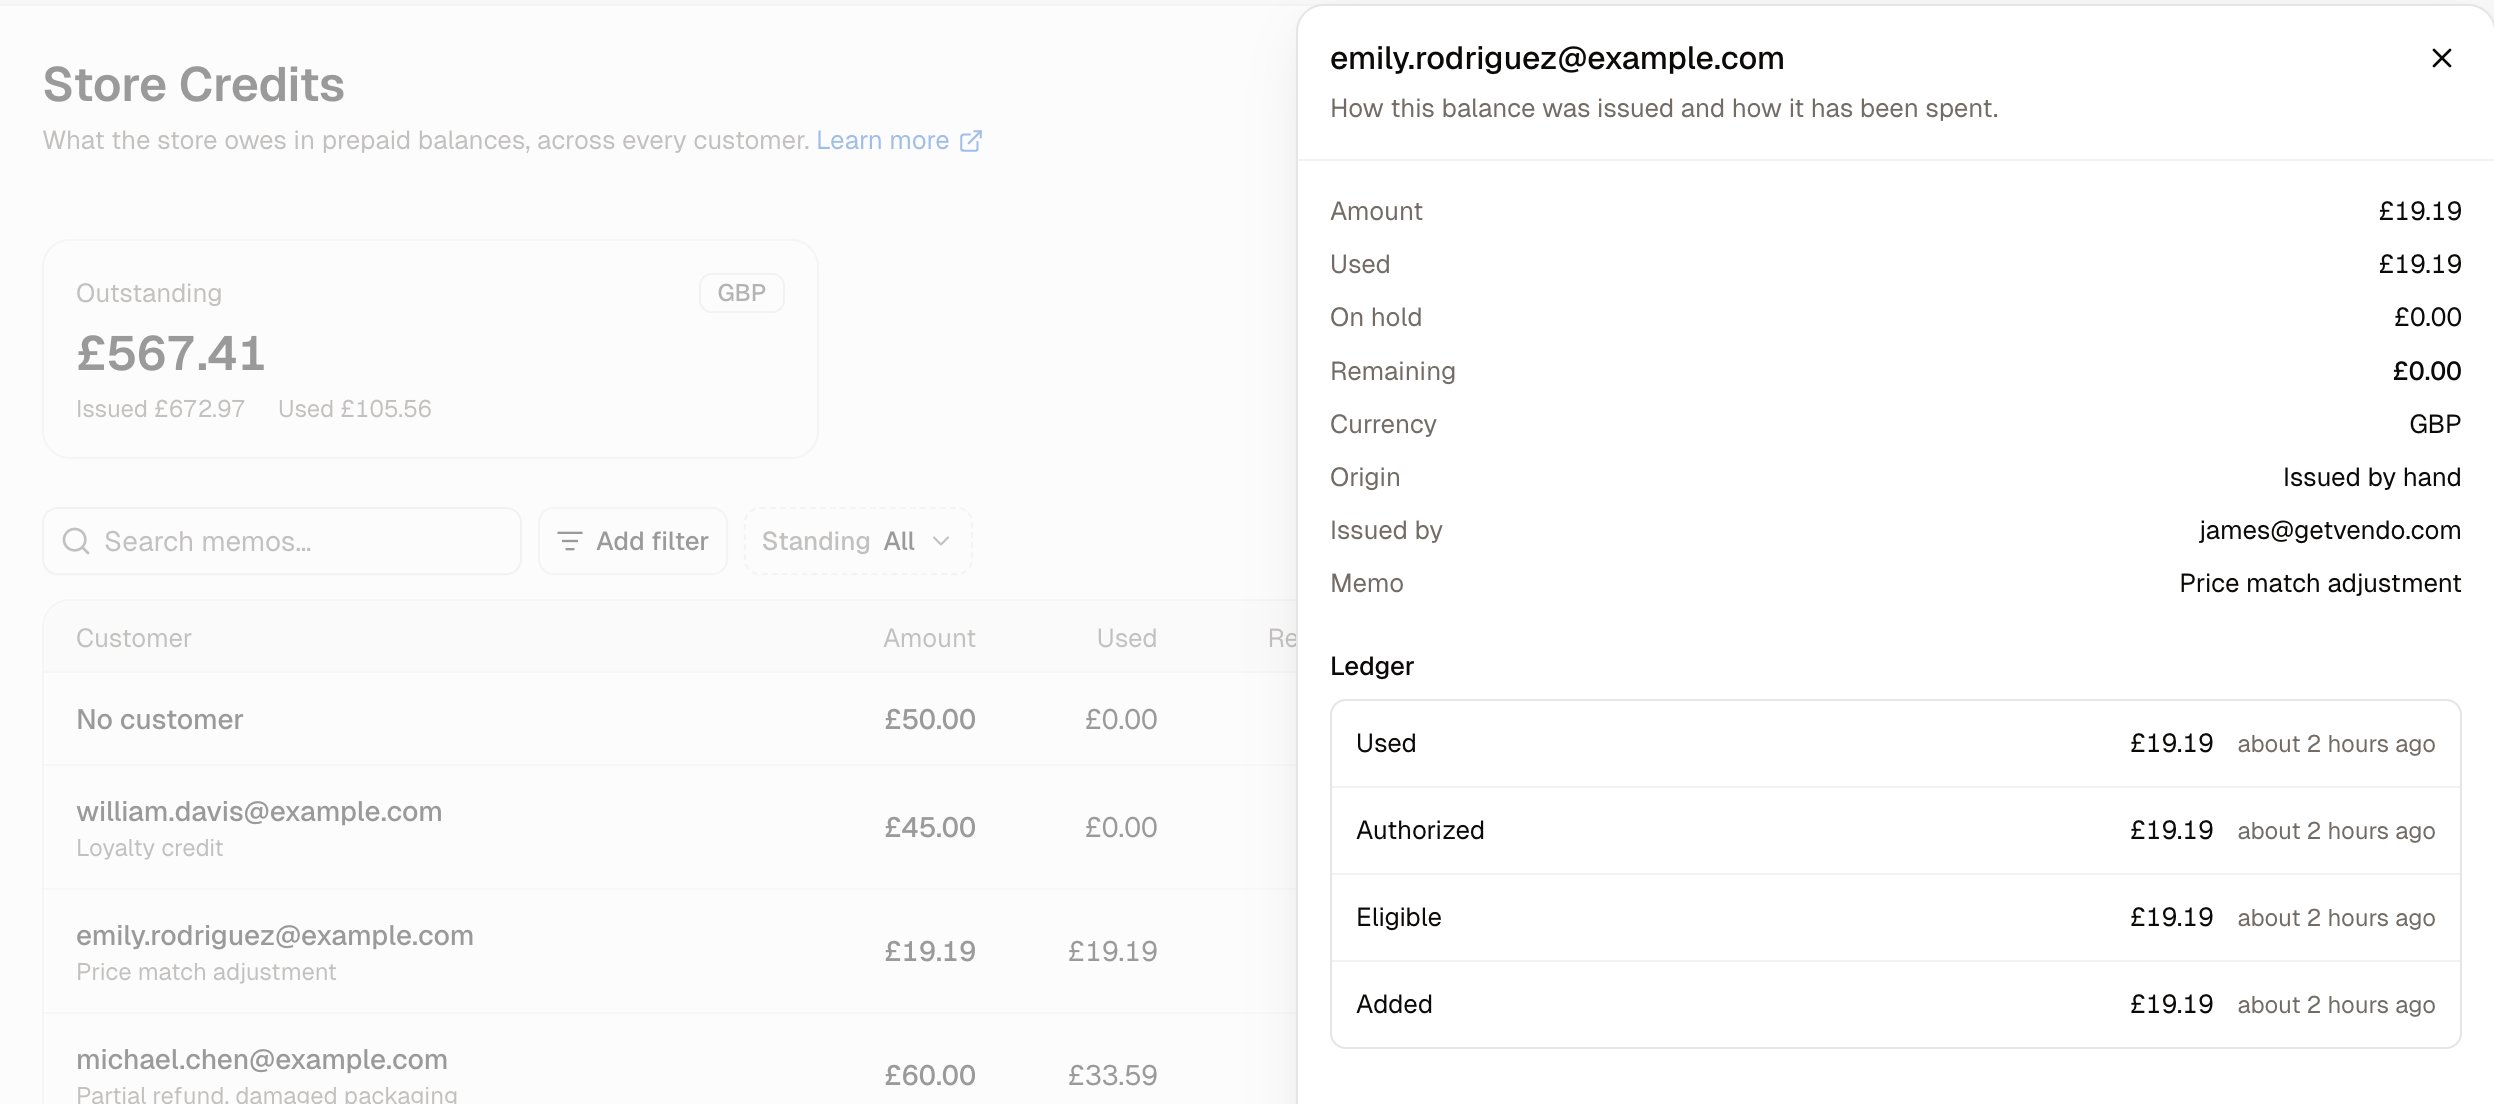Open michael.chen@example.com credit row
Screen dimensions: 2494x1104
pyautogui.click(x=670, y=1060)
